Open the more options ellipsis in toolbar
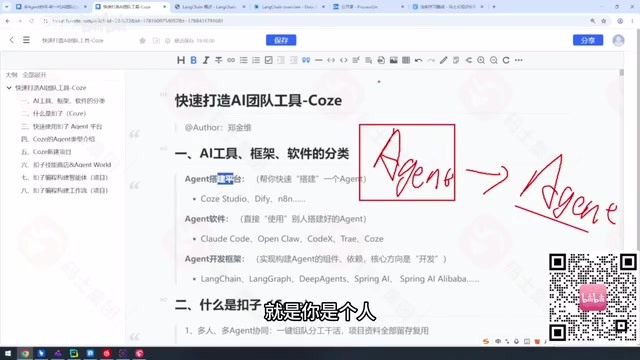The width and height of the screenshot is (640, 360). 518,60
